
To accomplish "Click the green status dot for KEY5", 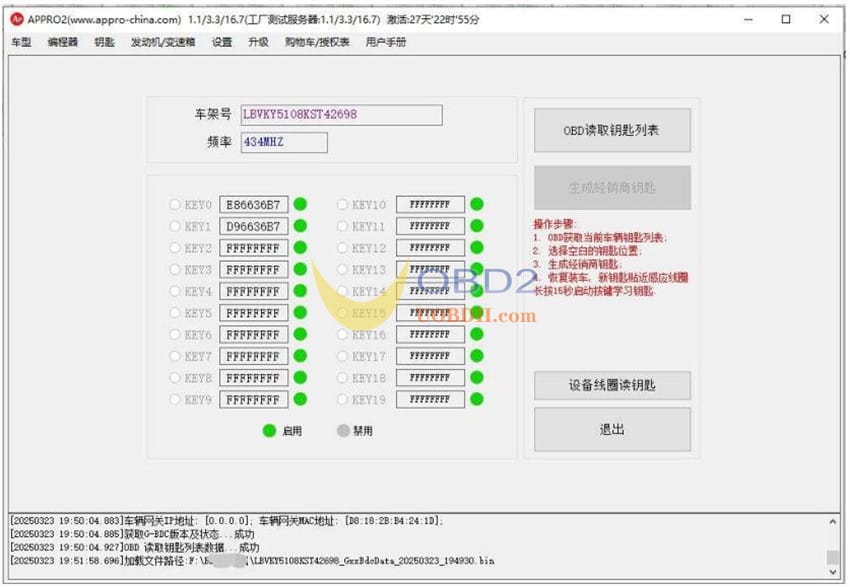I will [300, 313].
